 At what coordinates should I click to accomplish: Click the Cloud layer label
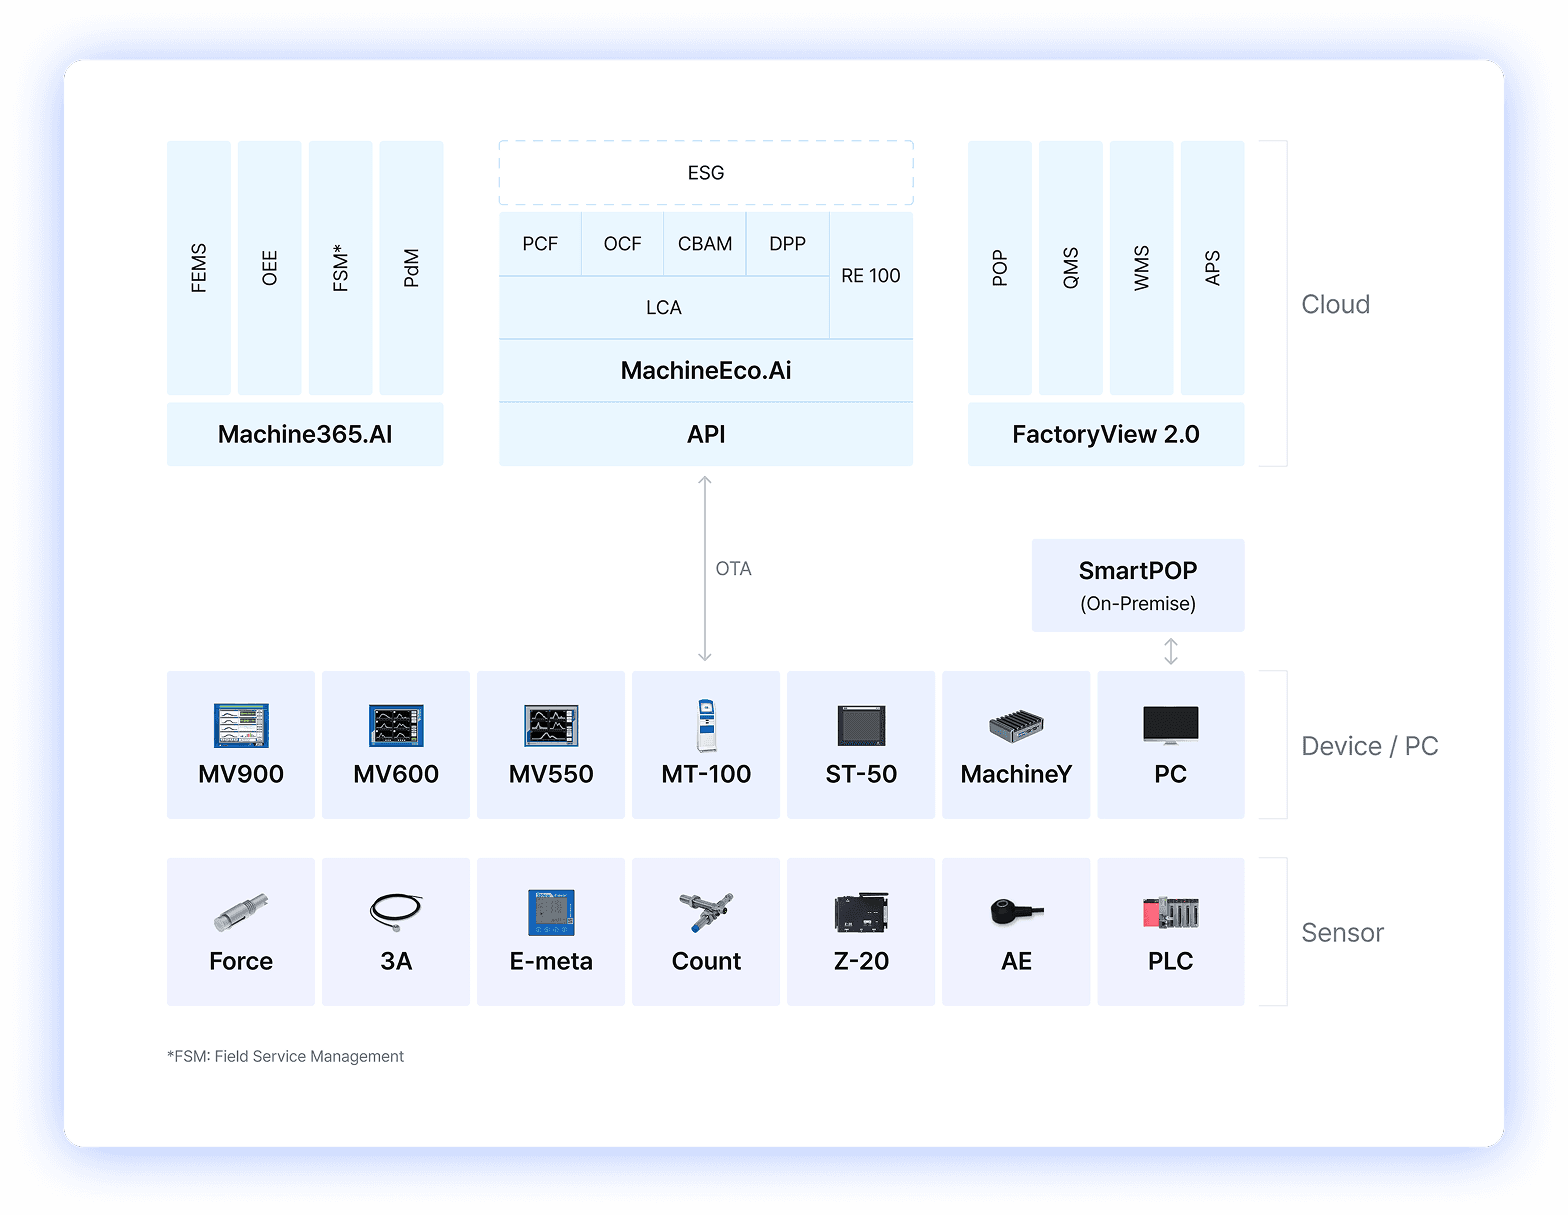pyautogui.click(x=1335, y=304)
